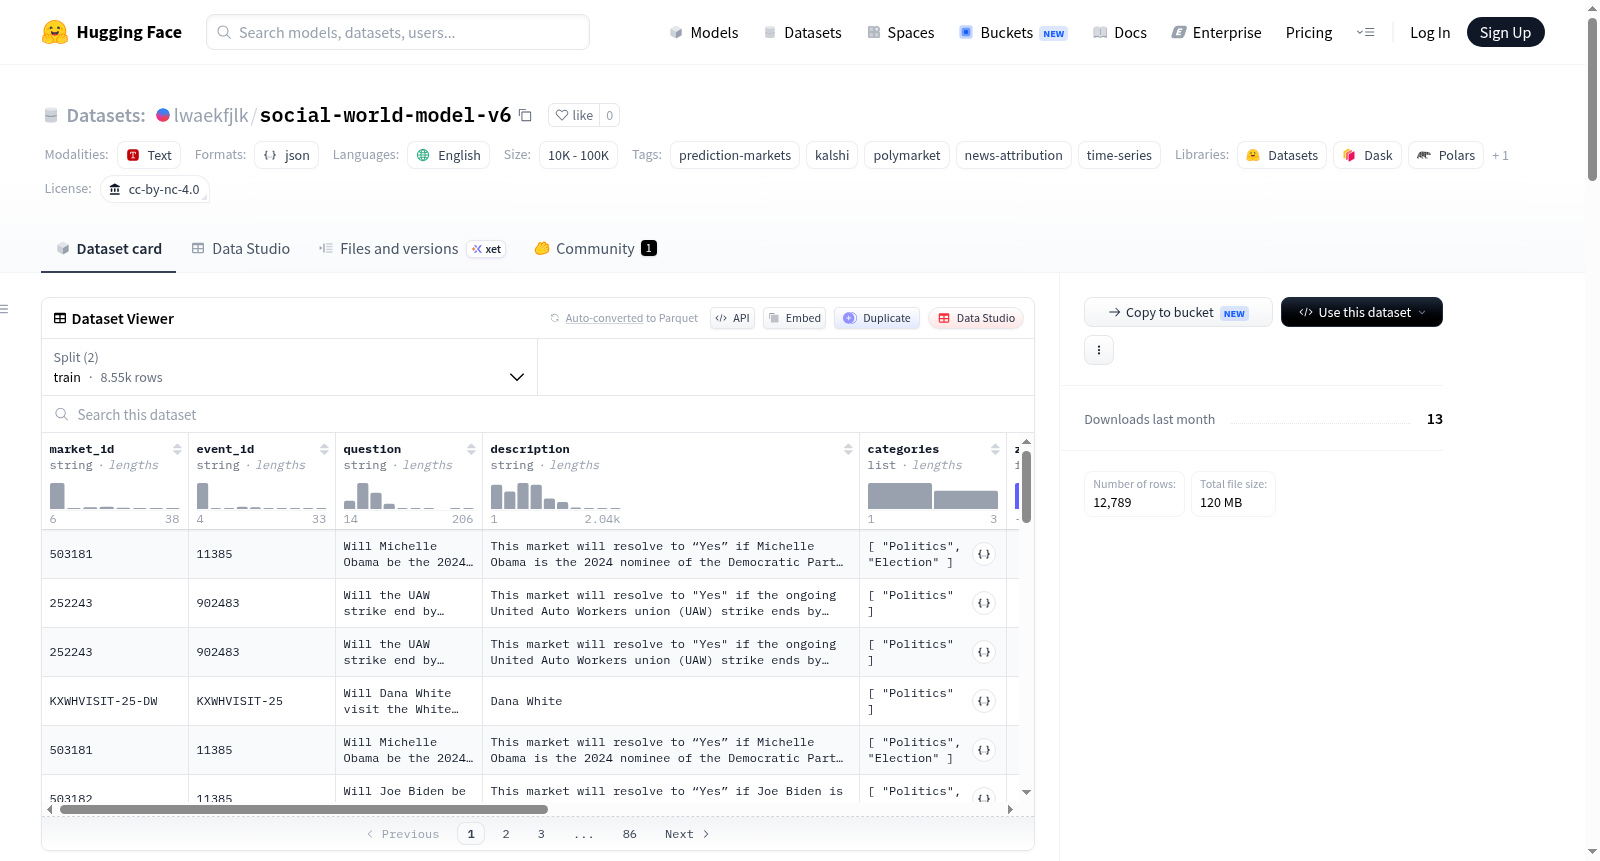Screen dimensions: 1600x861
Task: Click the Data Studio viewer button
Action: point(975,318)
